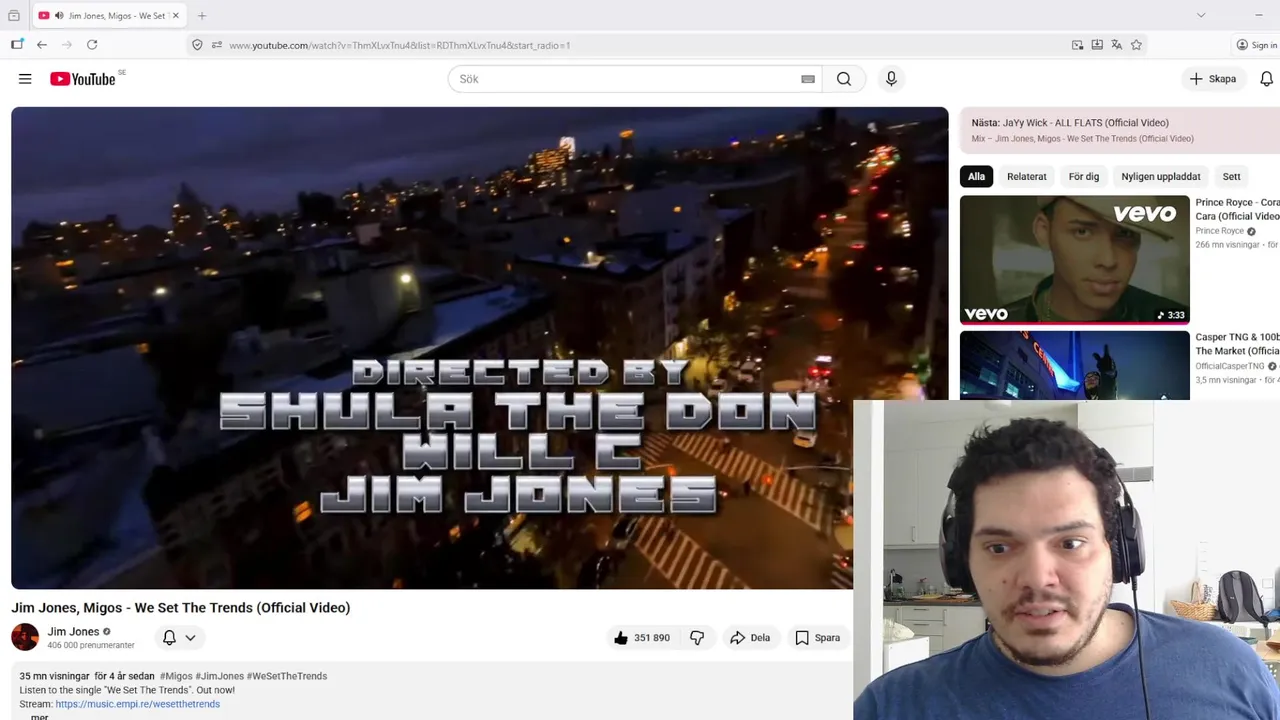Click the video title text

[x=180, y=608]
